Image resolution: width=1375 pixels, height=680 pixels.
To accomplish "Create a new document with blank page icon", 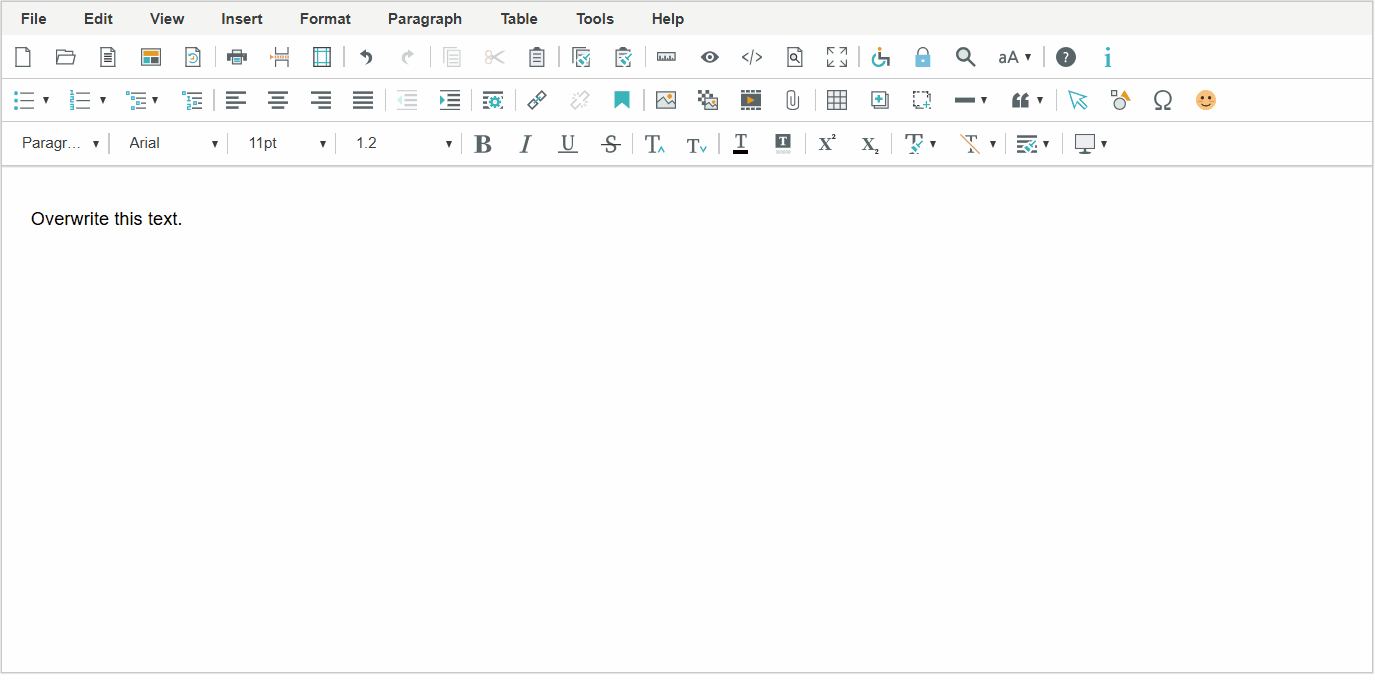I will 23,57.
